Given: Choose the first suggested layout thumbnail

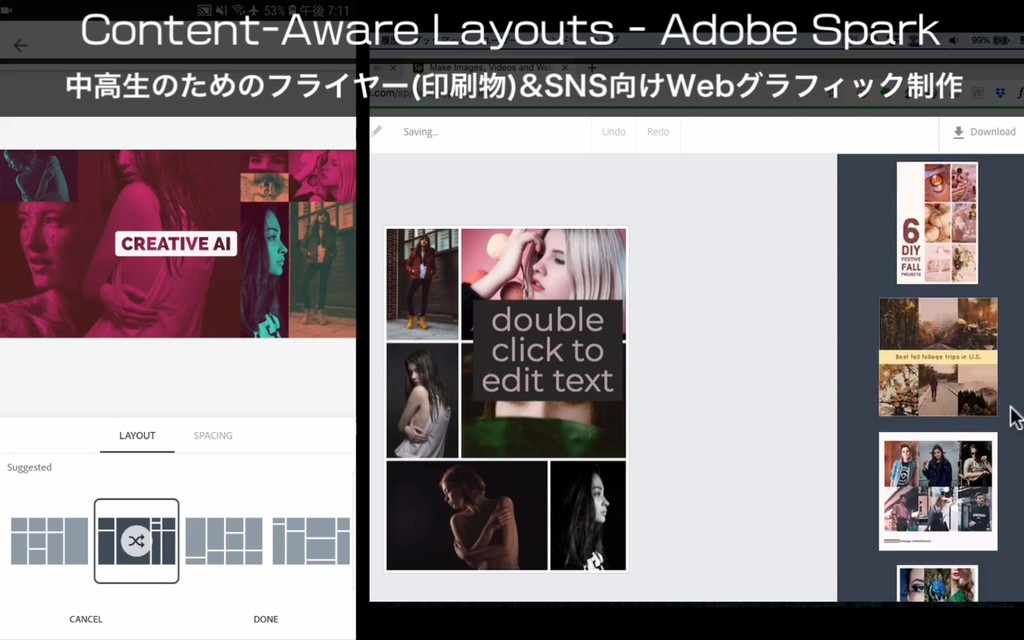Looking at the screenshot, I should click(x=49, y=541).
